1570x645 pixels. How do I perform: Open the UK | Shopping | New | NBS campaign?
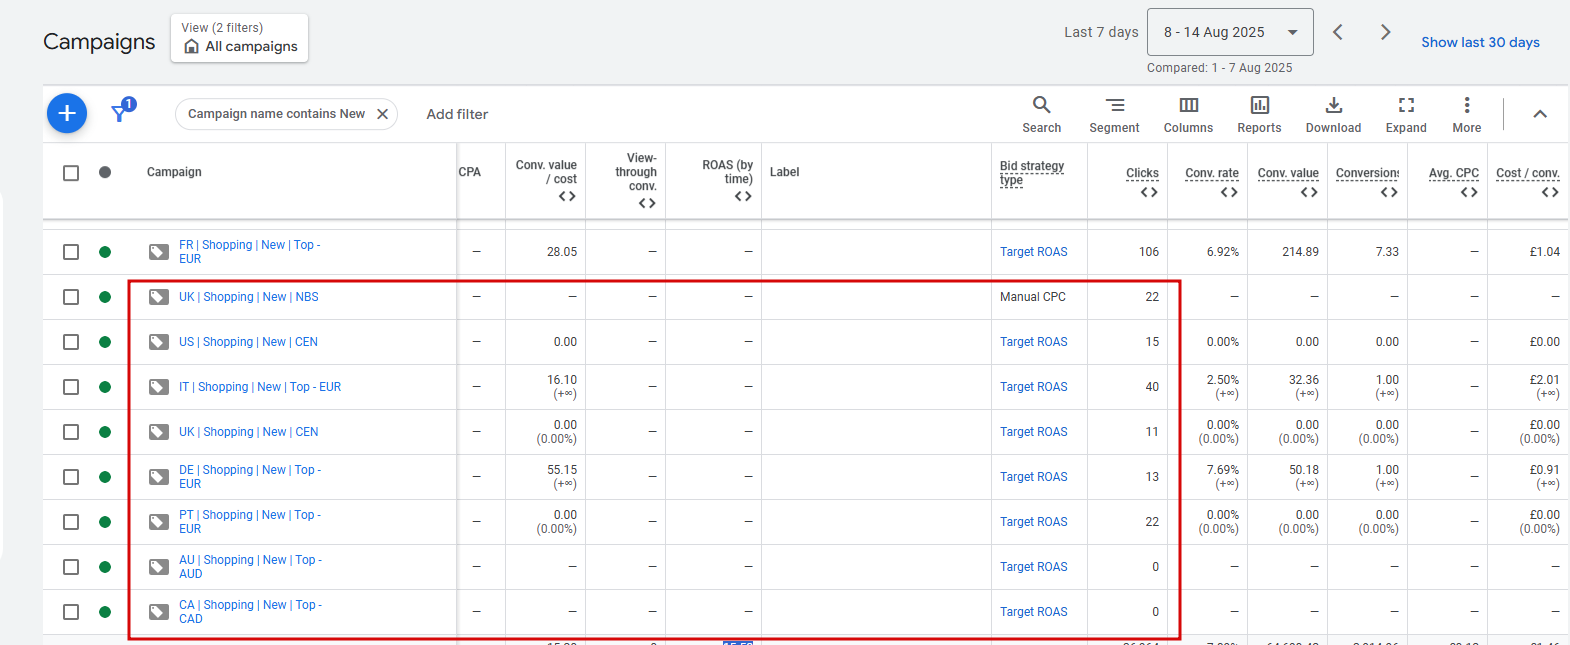(x=249, y=297)
